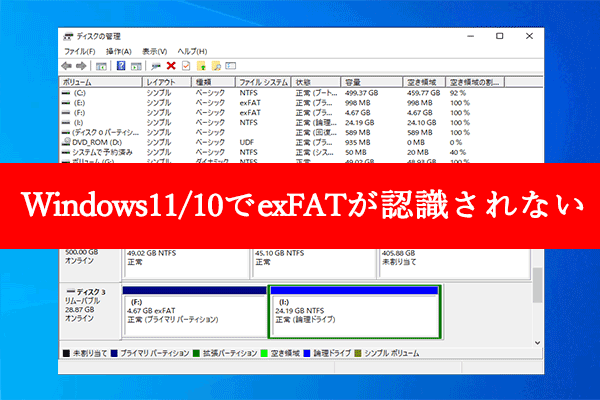
Task: Click the blue 論理ドライブ legend swatch
Action: point(307,353)
